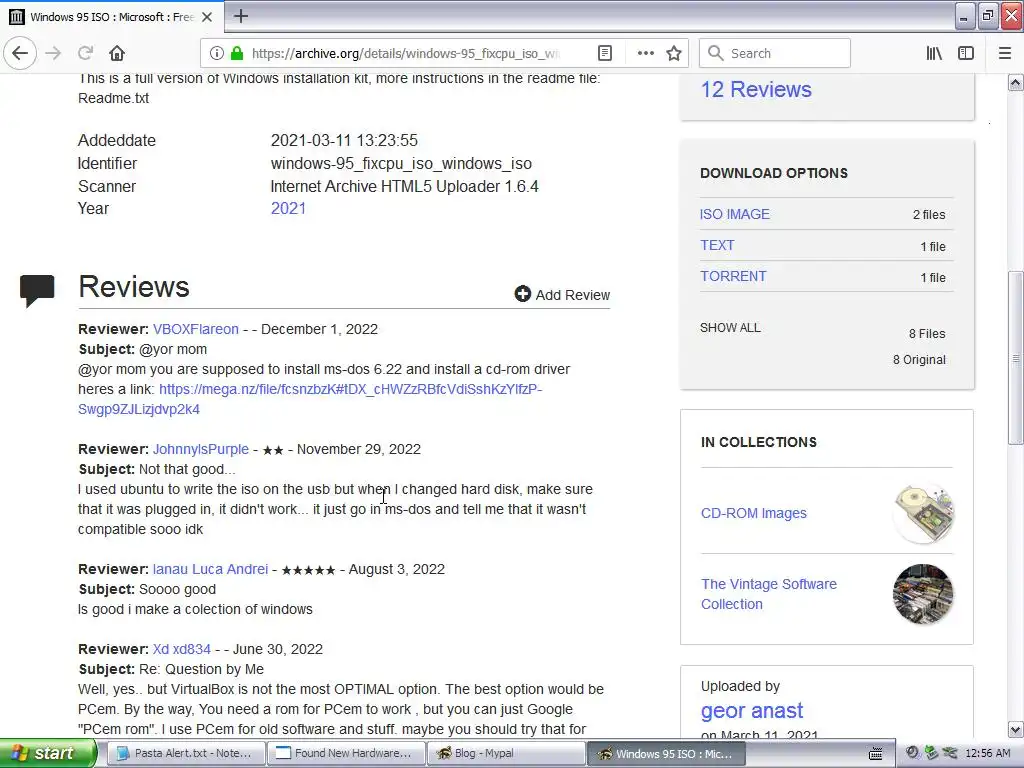Click Addeddate value 2021-03-11 13:23:55
Viewport: 1024px width, 768px height.
[x=344, y=140]
